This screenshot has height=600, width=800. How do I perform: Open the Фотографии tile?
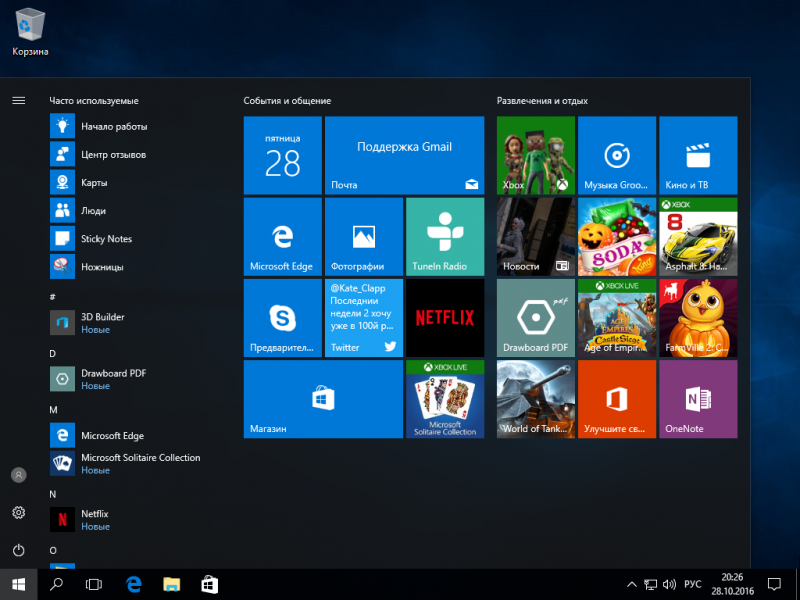click(x=364, y=237)
